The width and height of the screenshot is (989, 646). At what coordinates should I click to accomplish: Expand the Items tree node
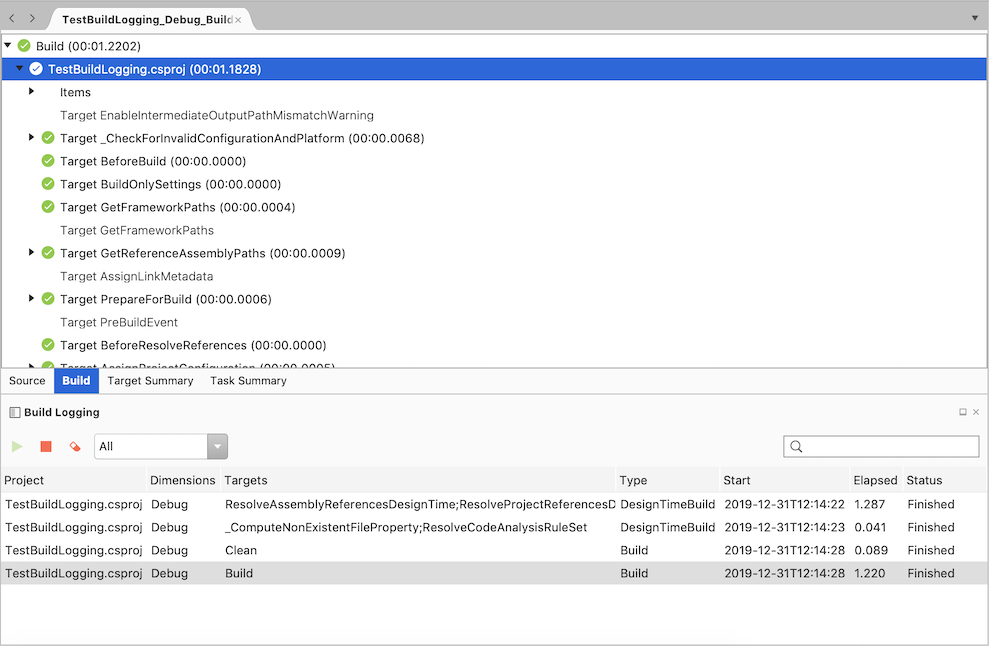(30, 91)
